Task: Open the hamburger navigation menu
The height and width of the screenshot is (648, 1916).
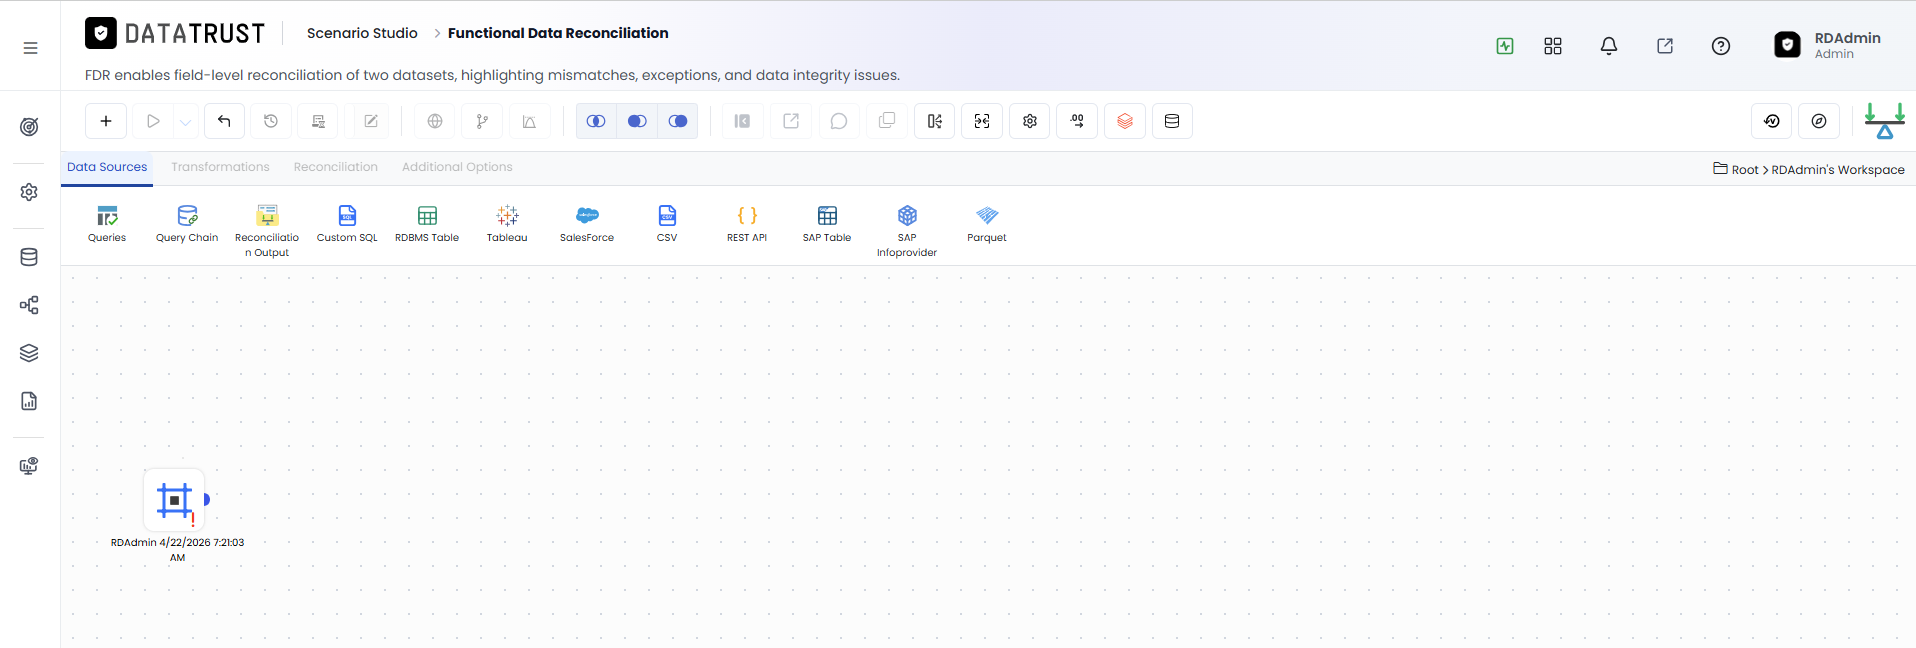Action: point(31,47)
